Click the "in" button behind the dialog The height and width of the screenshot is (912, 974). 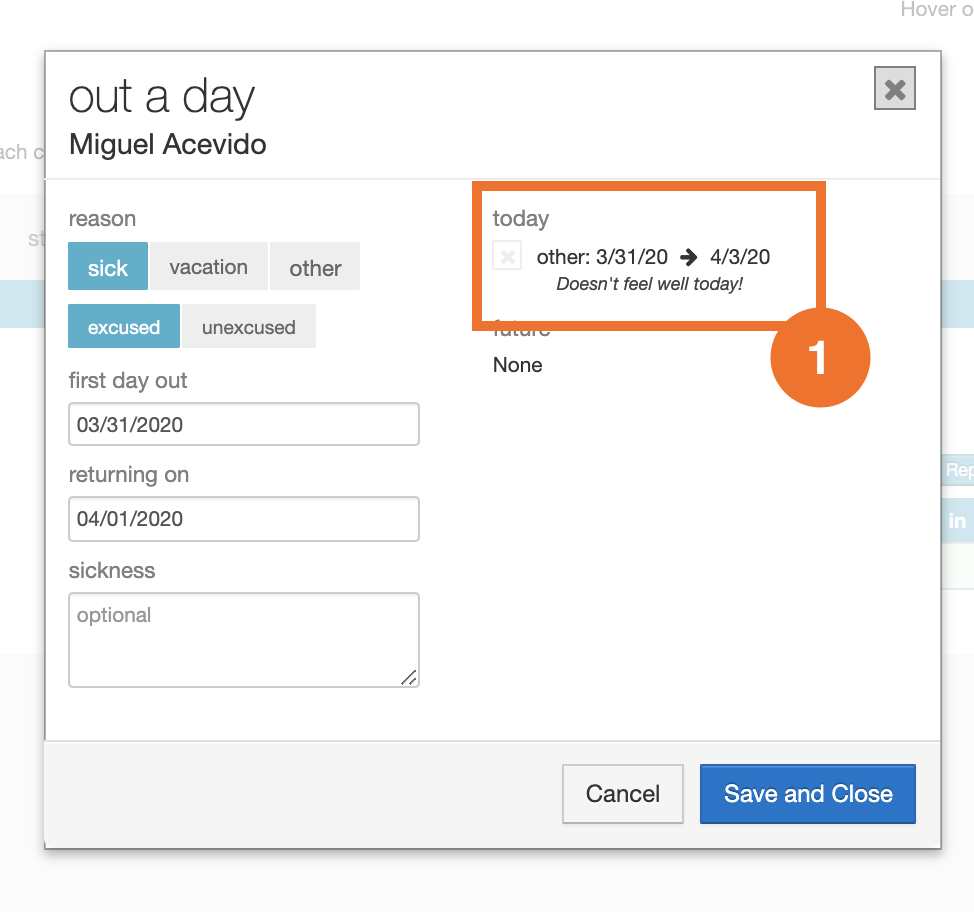tap(957, 520)
